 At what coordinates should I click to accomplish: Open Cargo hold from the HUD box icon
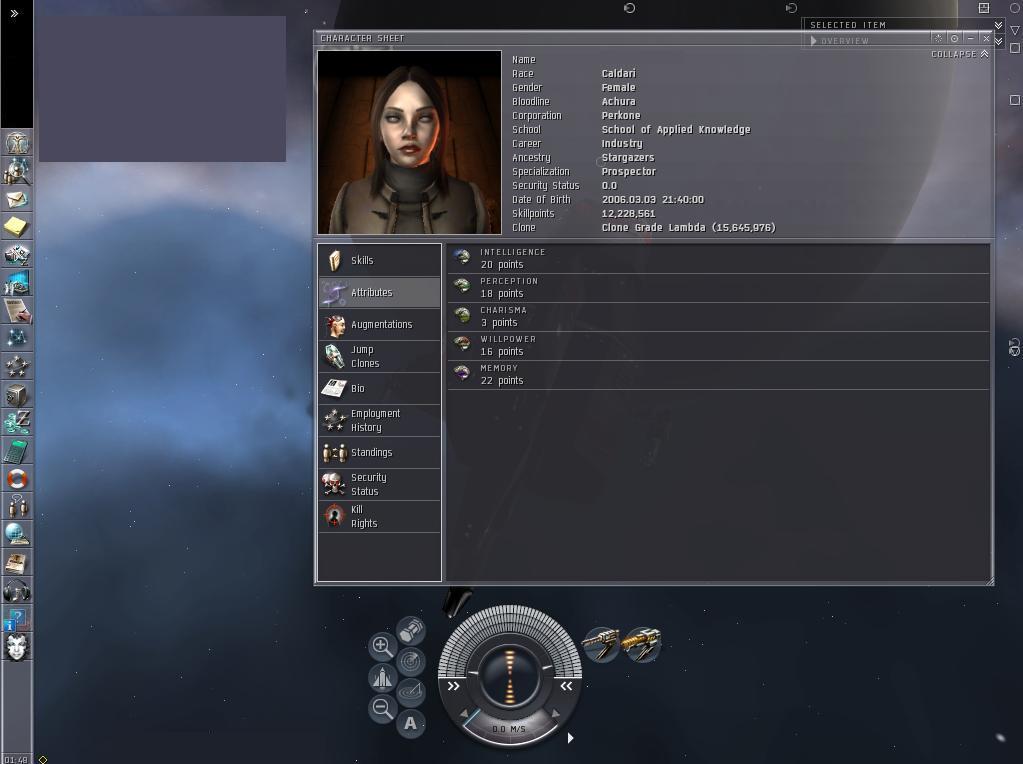(x=411, y=631)
